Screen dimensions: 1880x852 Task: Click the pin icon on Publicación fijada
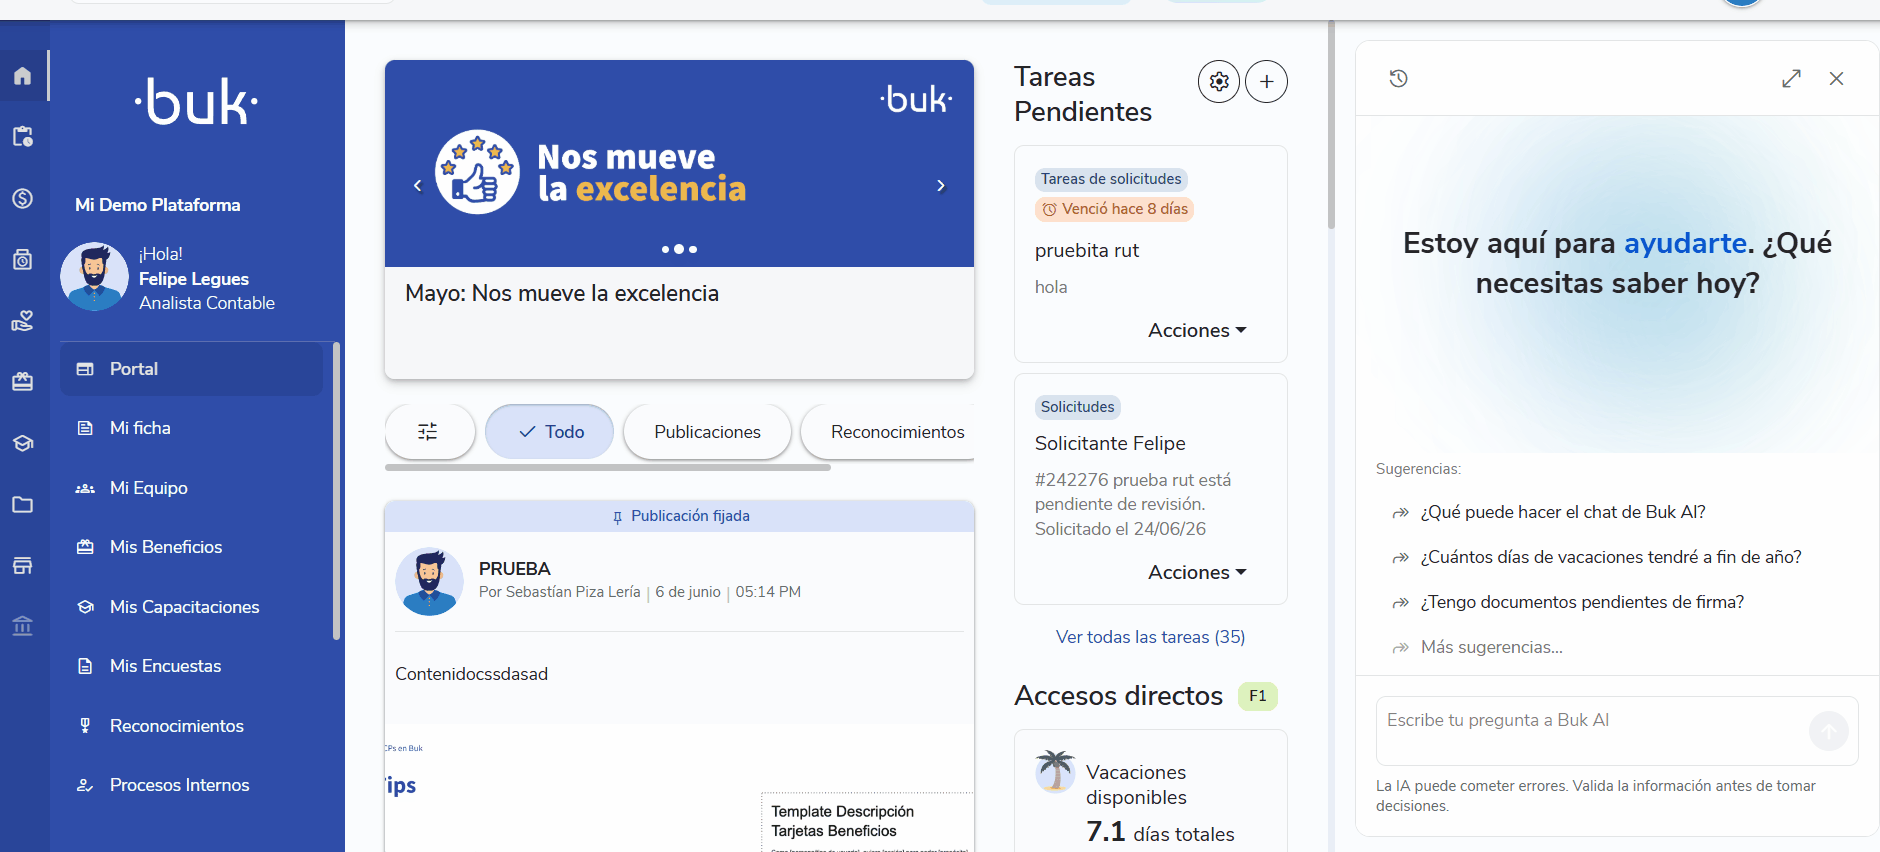(617, 517)
